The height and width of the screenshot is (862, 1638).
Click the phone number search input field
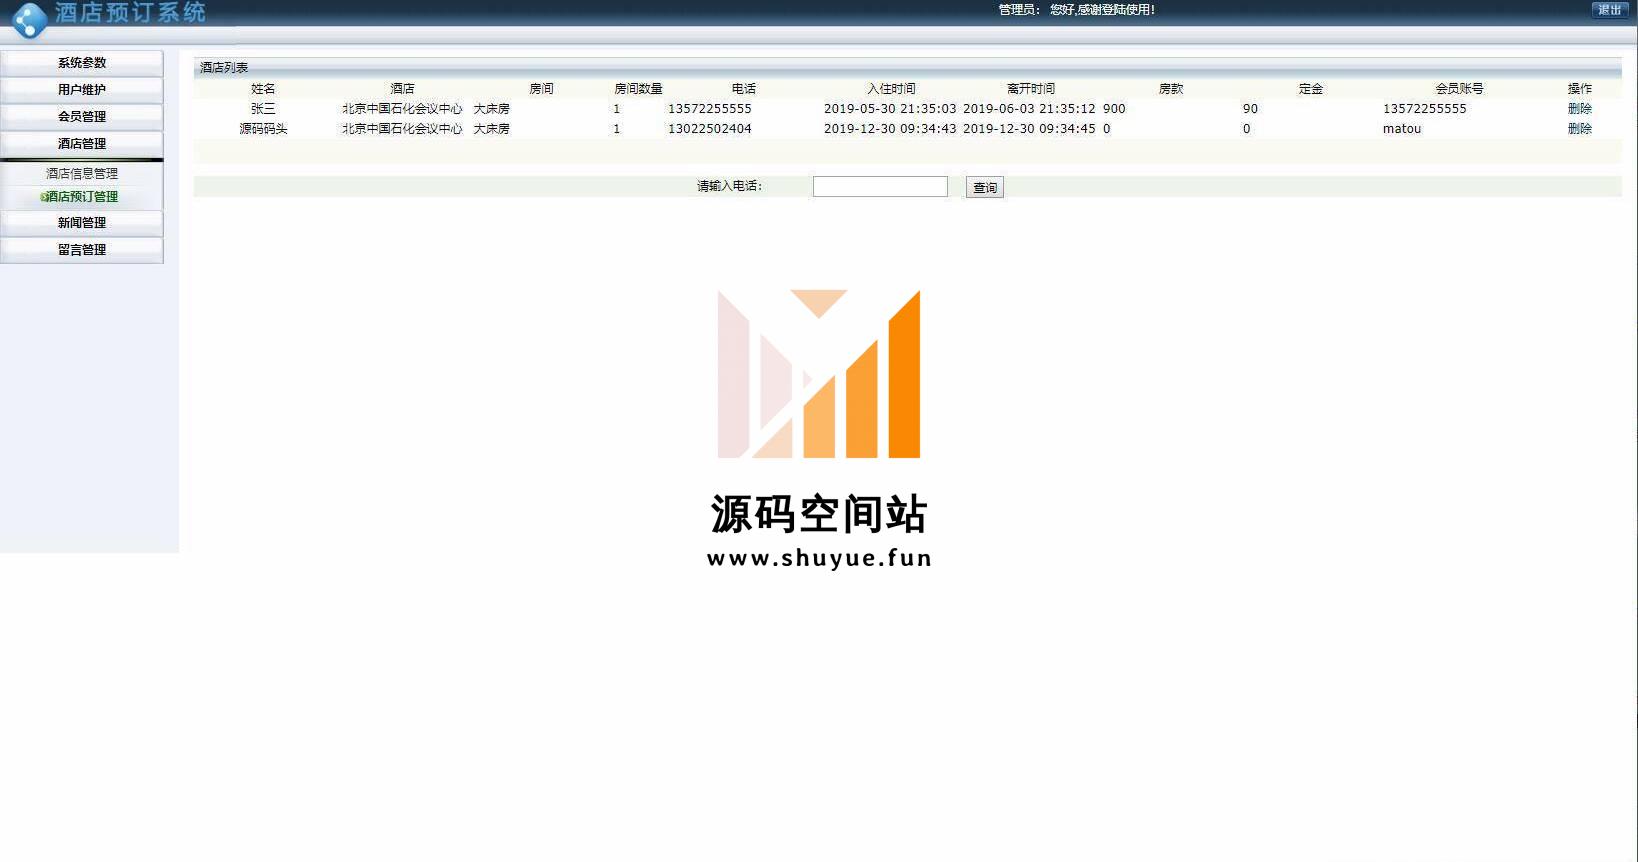(880, 187)
